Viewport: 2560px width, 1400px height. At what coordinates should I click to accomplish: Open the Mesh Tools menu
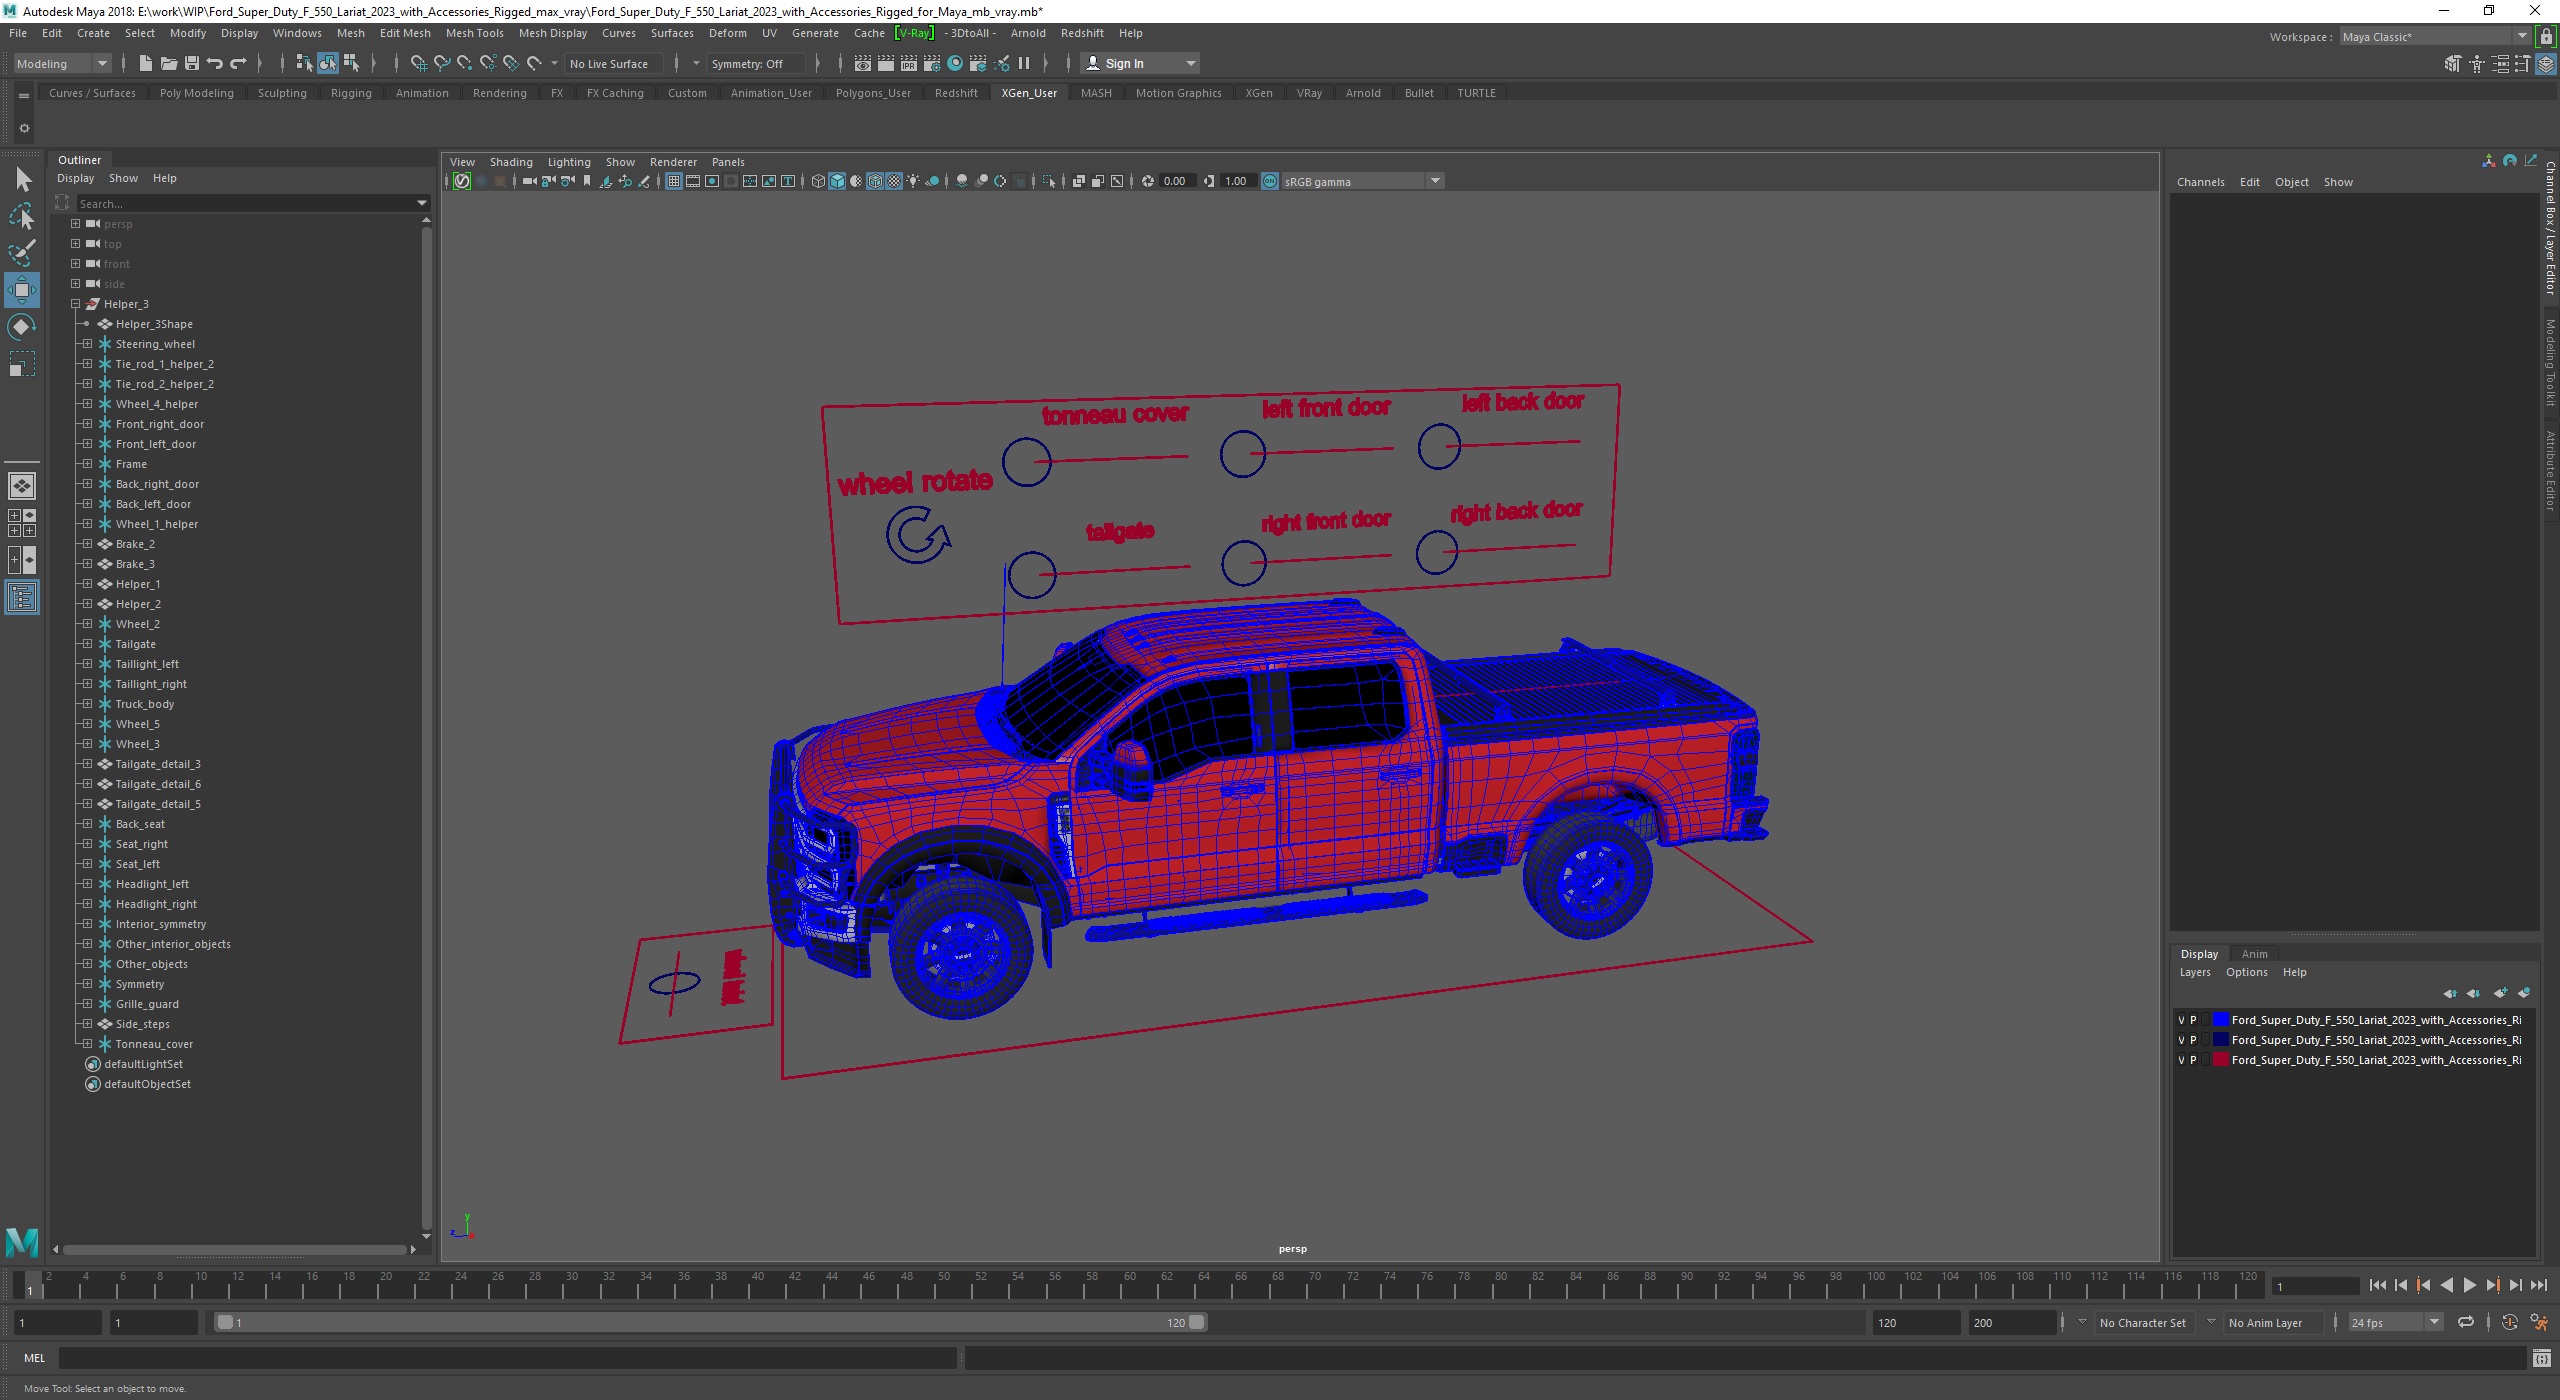[474, 33]
